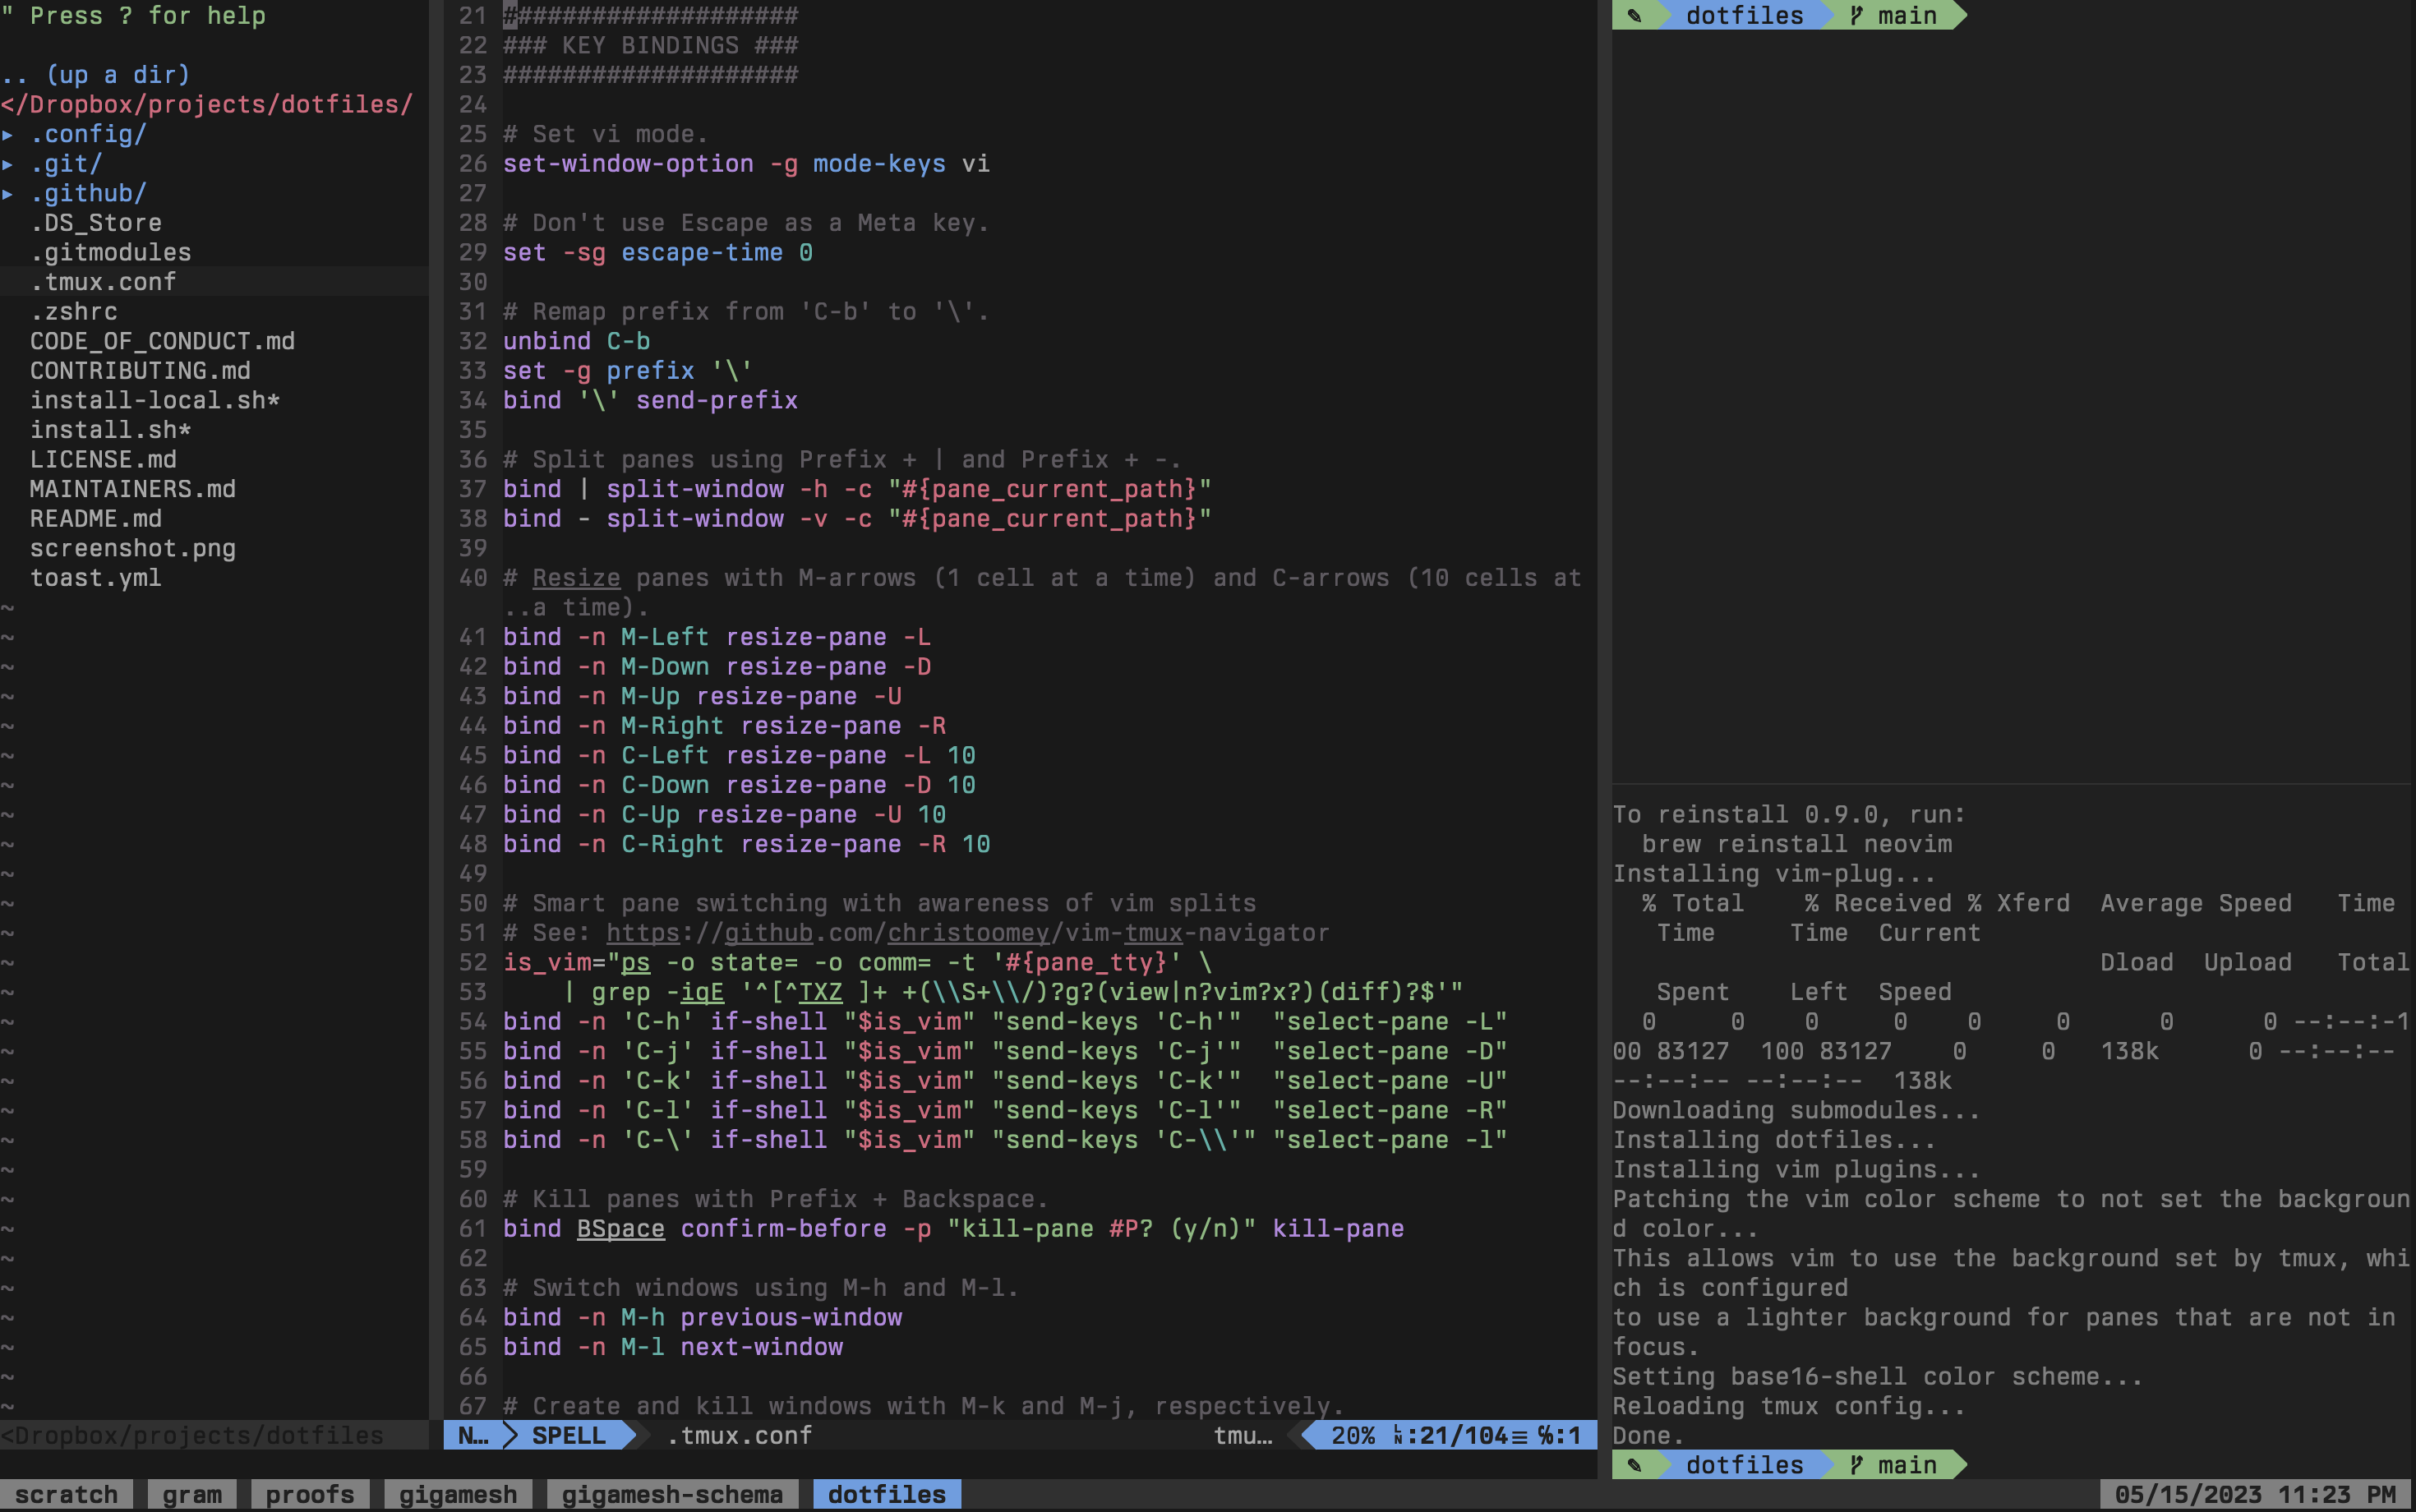
Task: Click bottom prompt's git branch icon
Action: (1856, 1464)
